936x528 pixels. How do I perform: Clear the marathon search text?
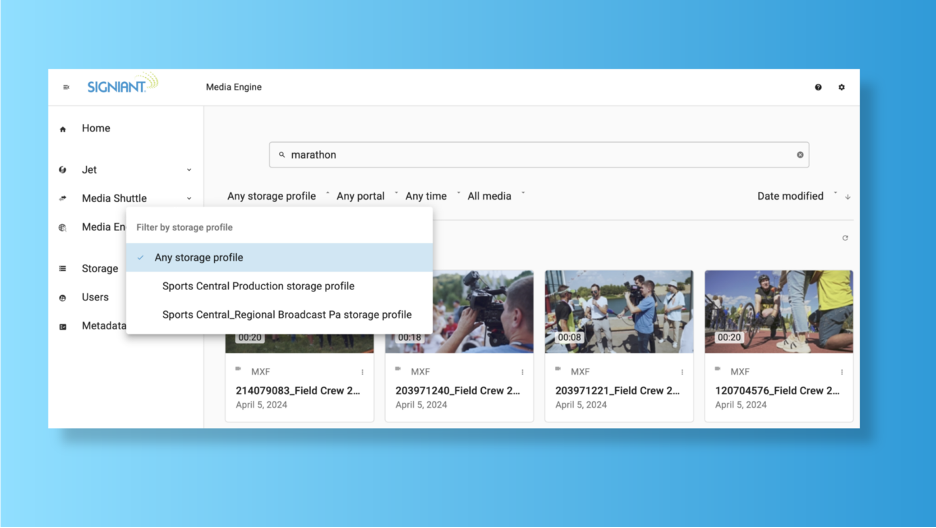click(x=800, y=155)
